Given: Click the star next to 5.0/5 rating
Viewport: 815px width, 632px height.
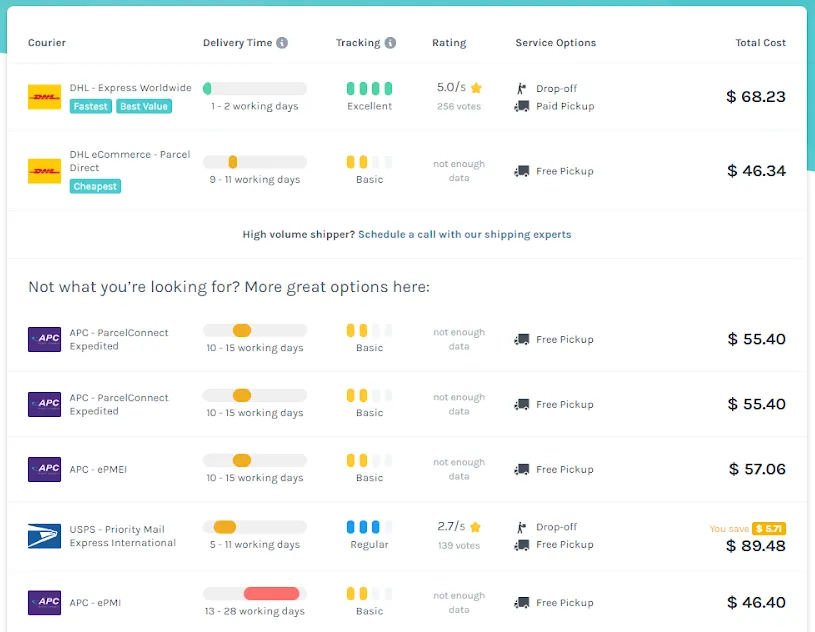Looking at the screenshot, I should [476, 88].
